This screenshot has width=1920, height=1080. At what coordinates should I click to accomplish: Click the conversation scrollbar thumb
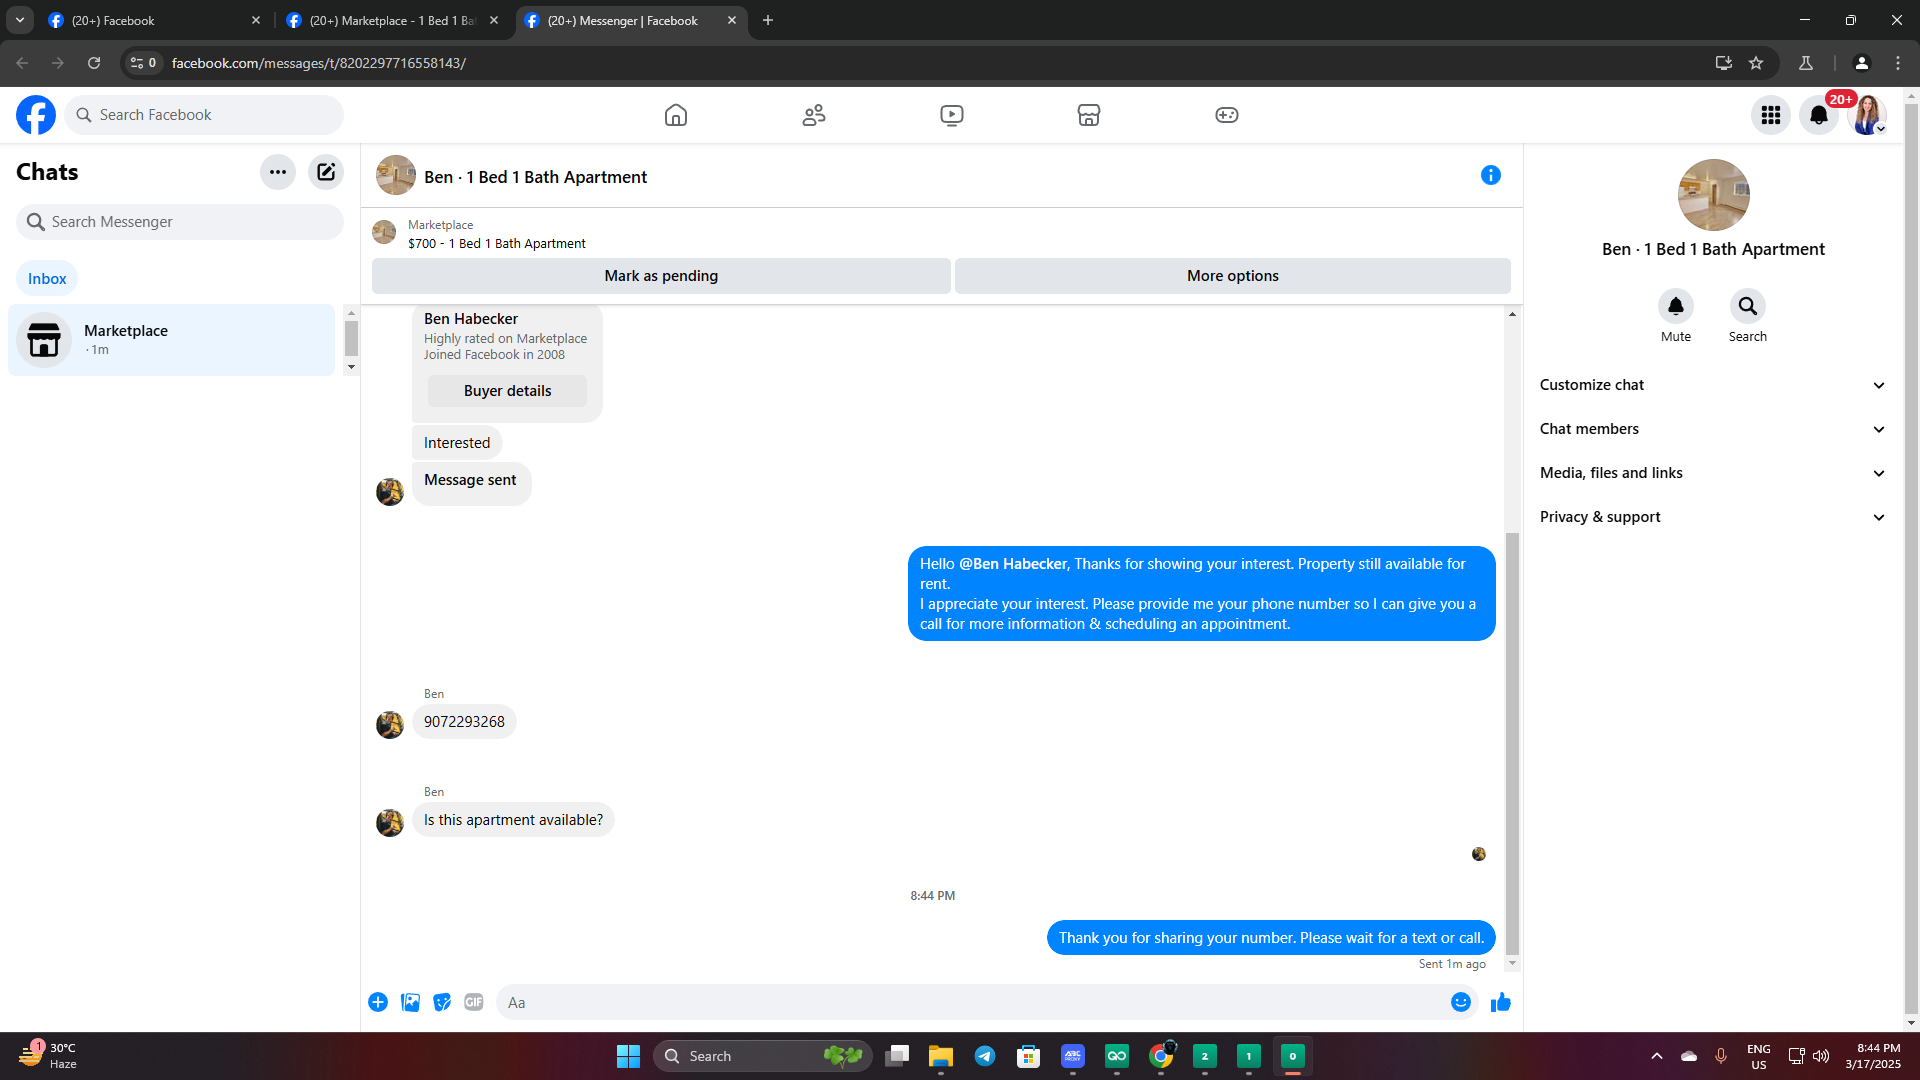pos(1512,743)
